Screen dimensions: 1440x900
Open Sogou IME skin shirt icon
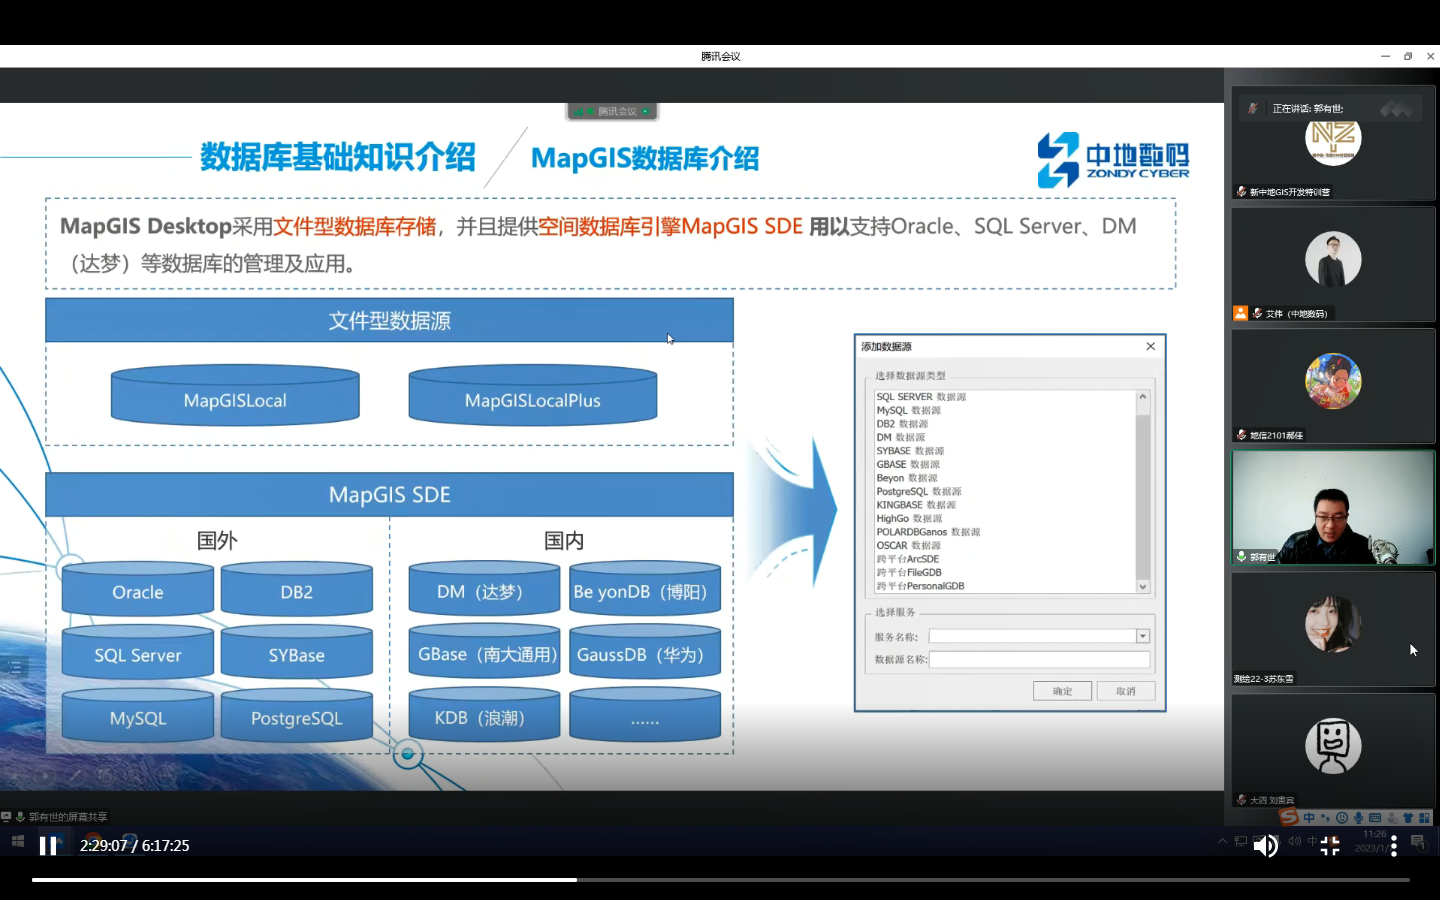[x=1408, y=818]
